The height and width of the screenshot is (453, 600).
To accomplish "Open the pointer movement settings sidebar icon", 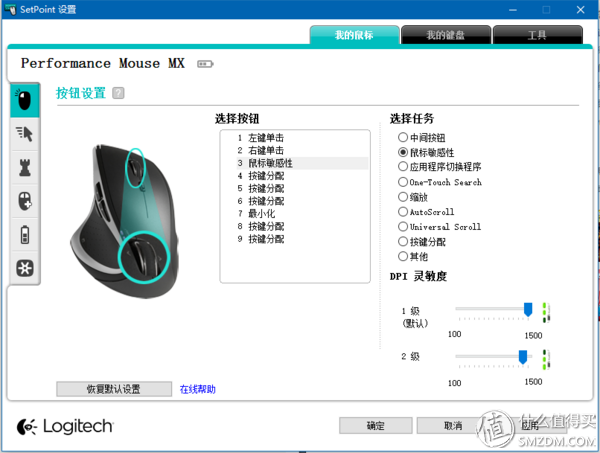I will click(24, 134).
